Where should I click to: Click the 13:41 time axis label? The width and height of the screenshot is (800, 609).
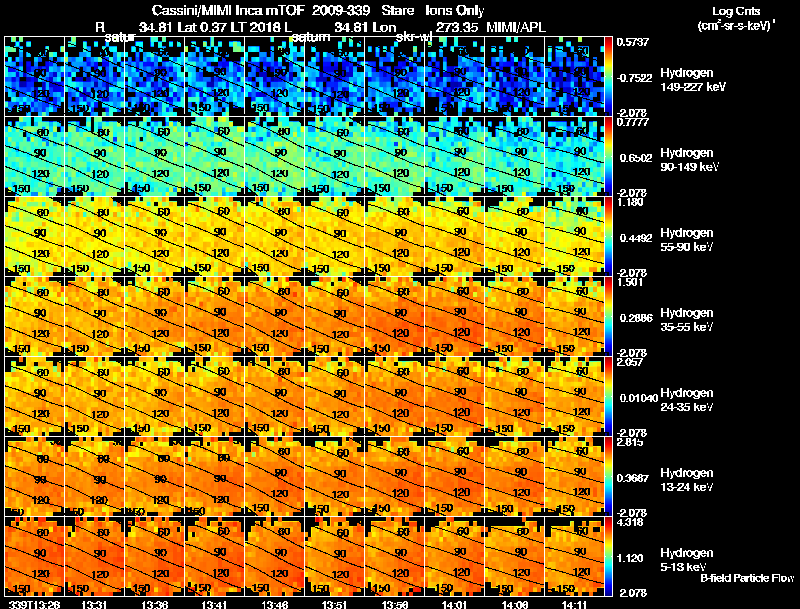(213, 605)
